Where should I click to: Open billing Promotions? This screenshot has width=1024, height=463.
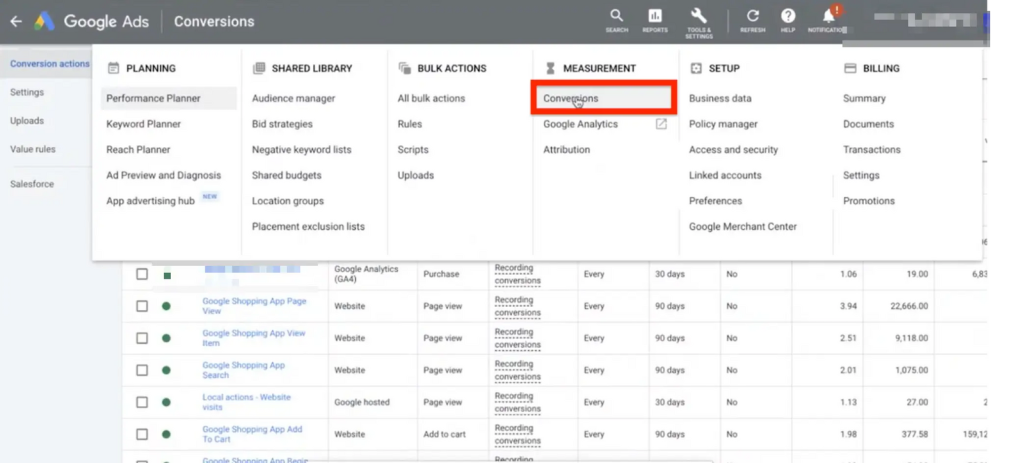click(869, 201)
